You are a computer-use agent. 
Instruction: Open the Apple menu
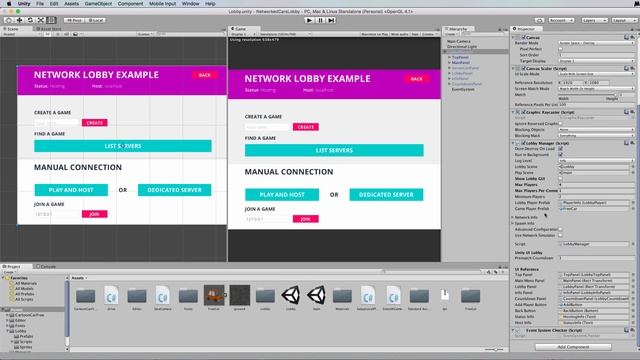pyautogui.click(x=9, y=4)
